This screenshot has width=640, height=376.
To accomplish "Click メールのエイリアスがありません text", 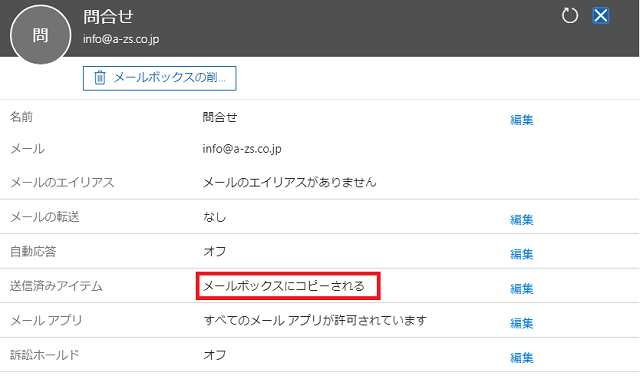I will coord(289,182).
